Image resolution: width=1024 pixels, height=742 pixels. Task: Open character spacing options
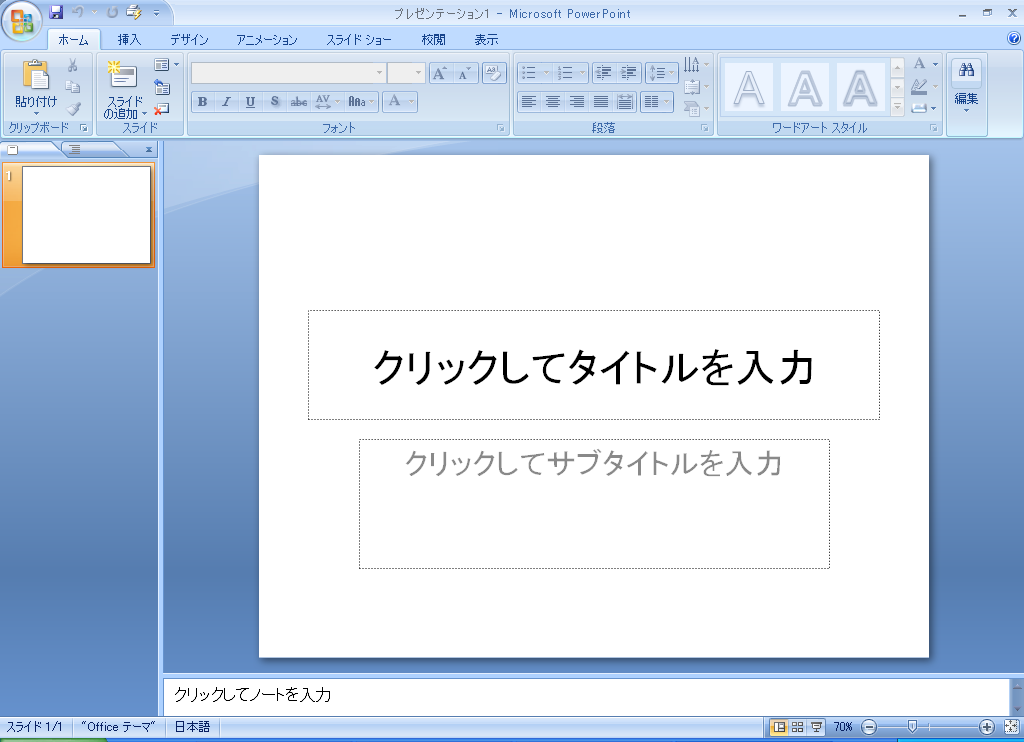(327, 102)
